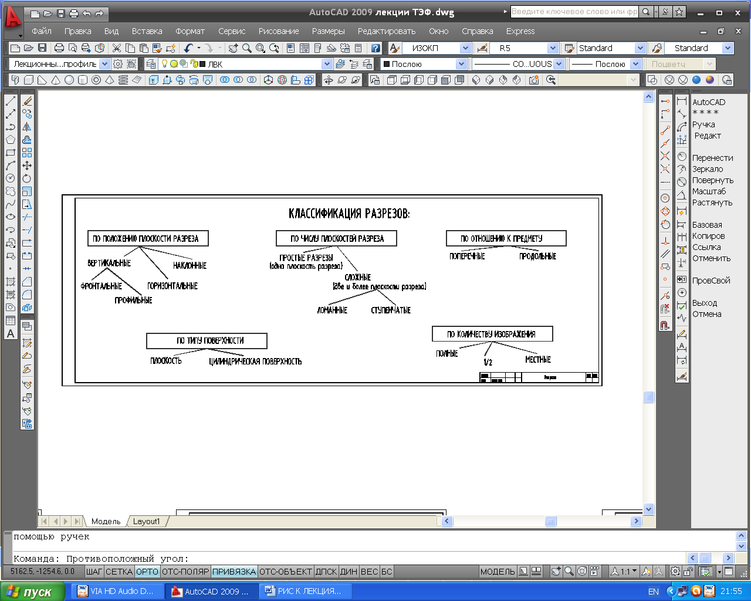Open the Layer Properties Manager icon
The width and height of the screenshot is (751, 601).
(x=151, y=64)
